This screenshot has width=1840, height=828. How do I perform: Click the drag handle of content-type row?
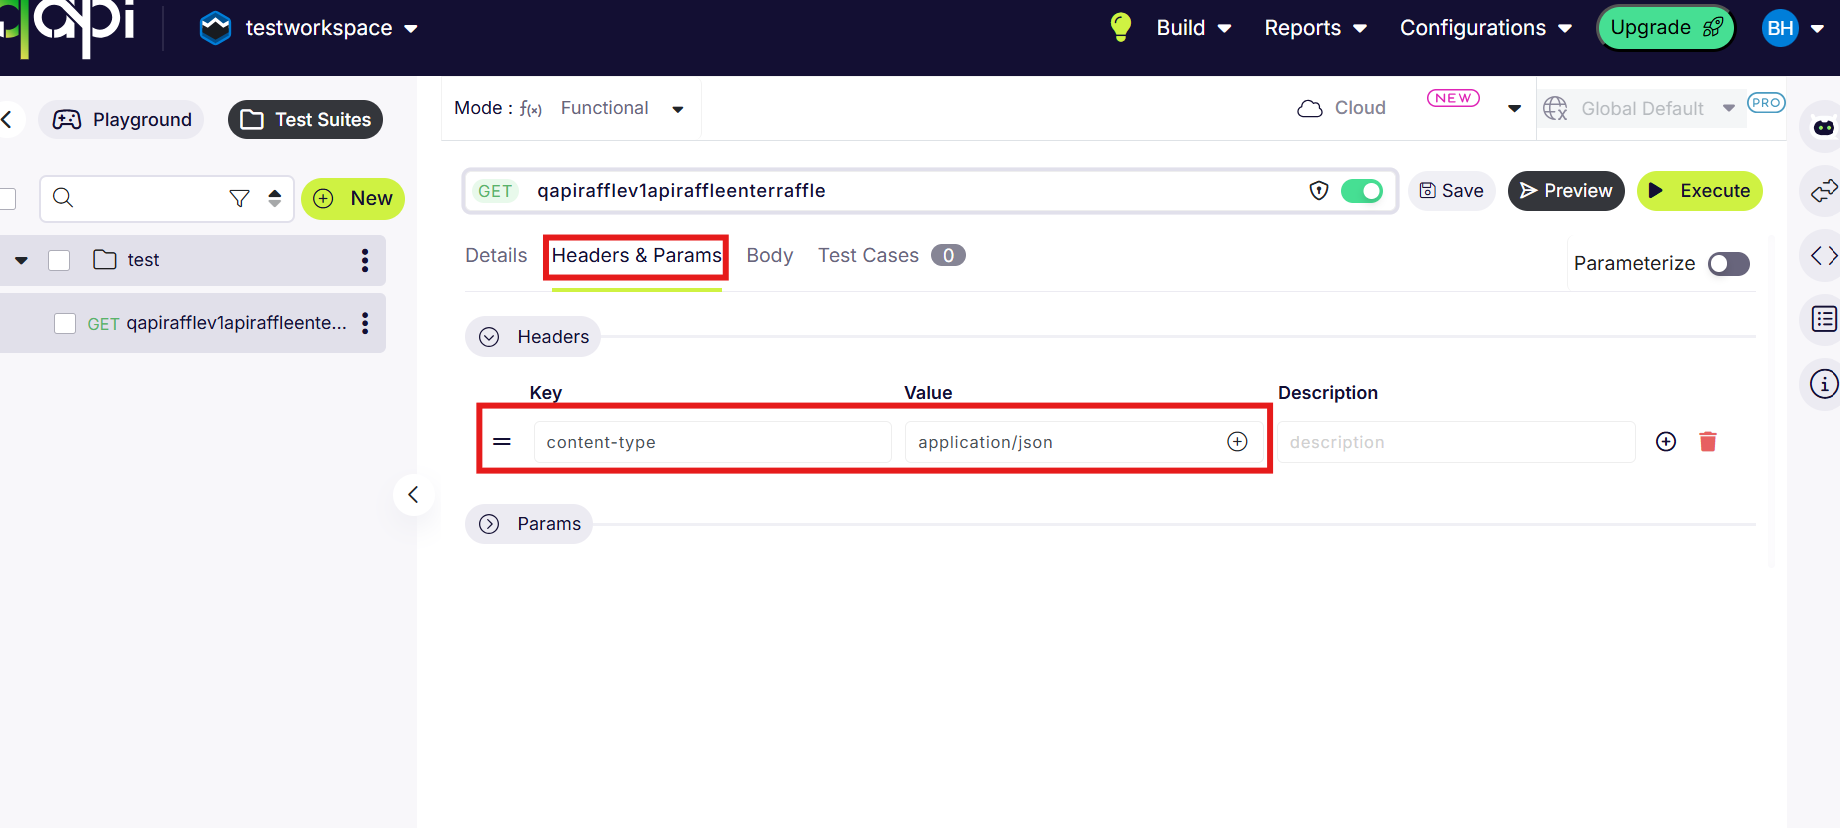tap(502, 442)
